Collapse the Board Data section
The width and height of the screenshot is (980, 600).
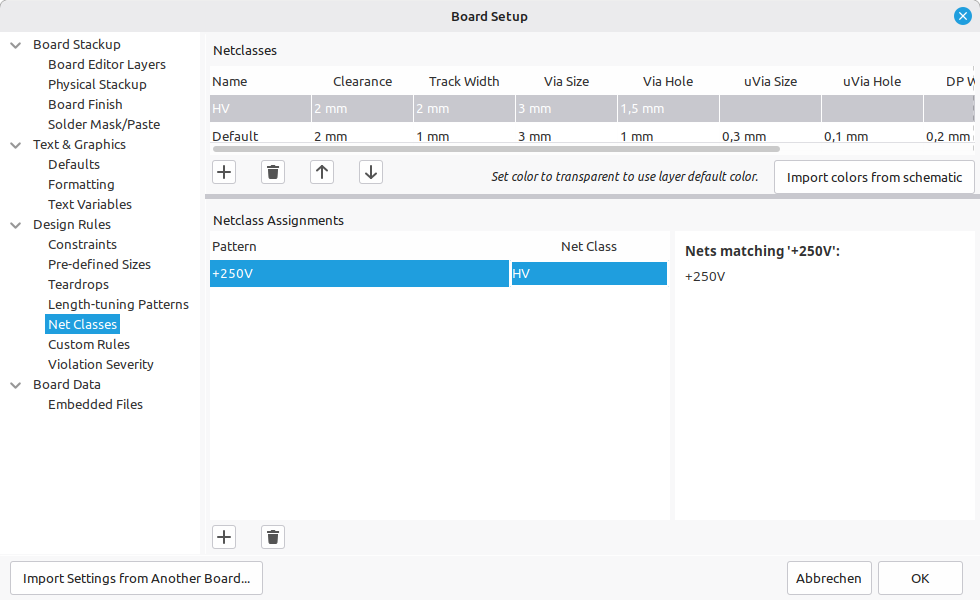tap(16, 385)
